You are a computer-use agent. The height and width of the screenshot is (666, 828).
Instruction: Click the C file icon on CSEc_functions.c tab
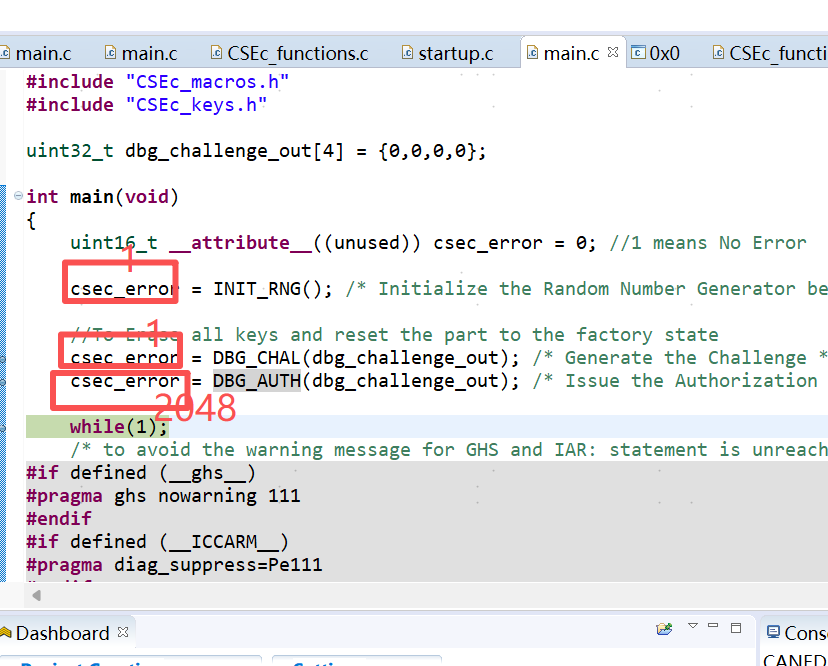coord(216,52)
